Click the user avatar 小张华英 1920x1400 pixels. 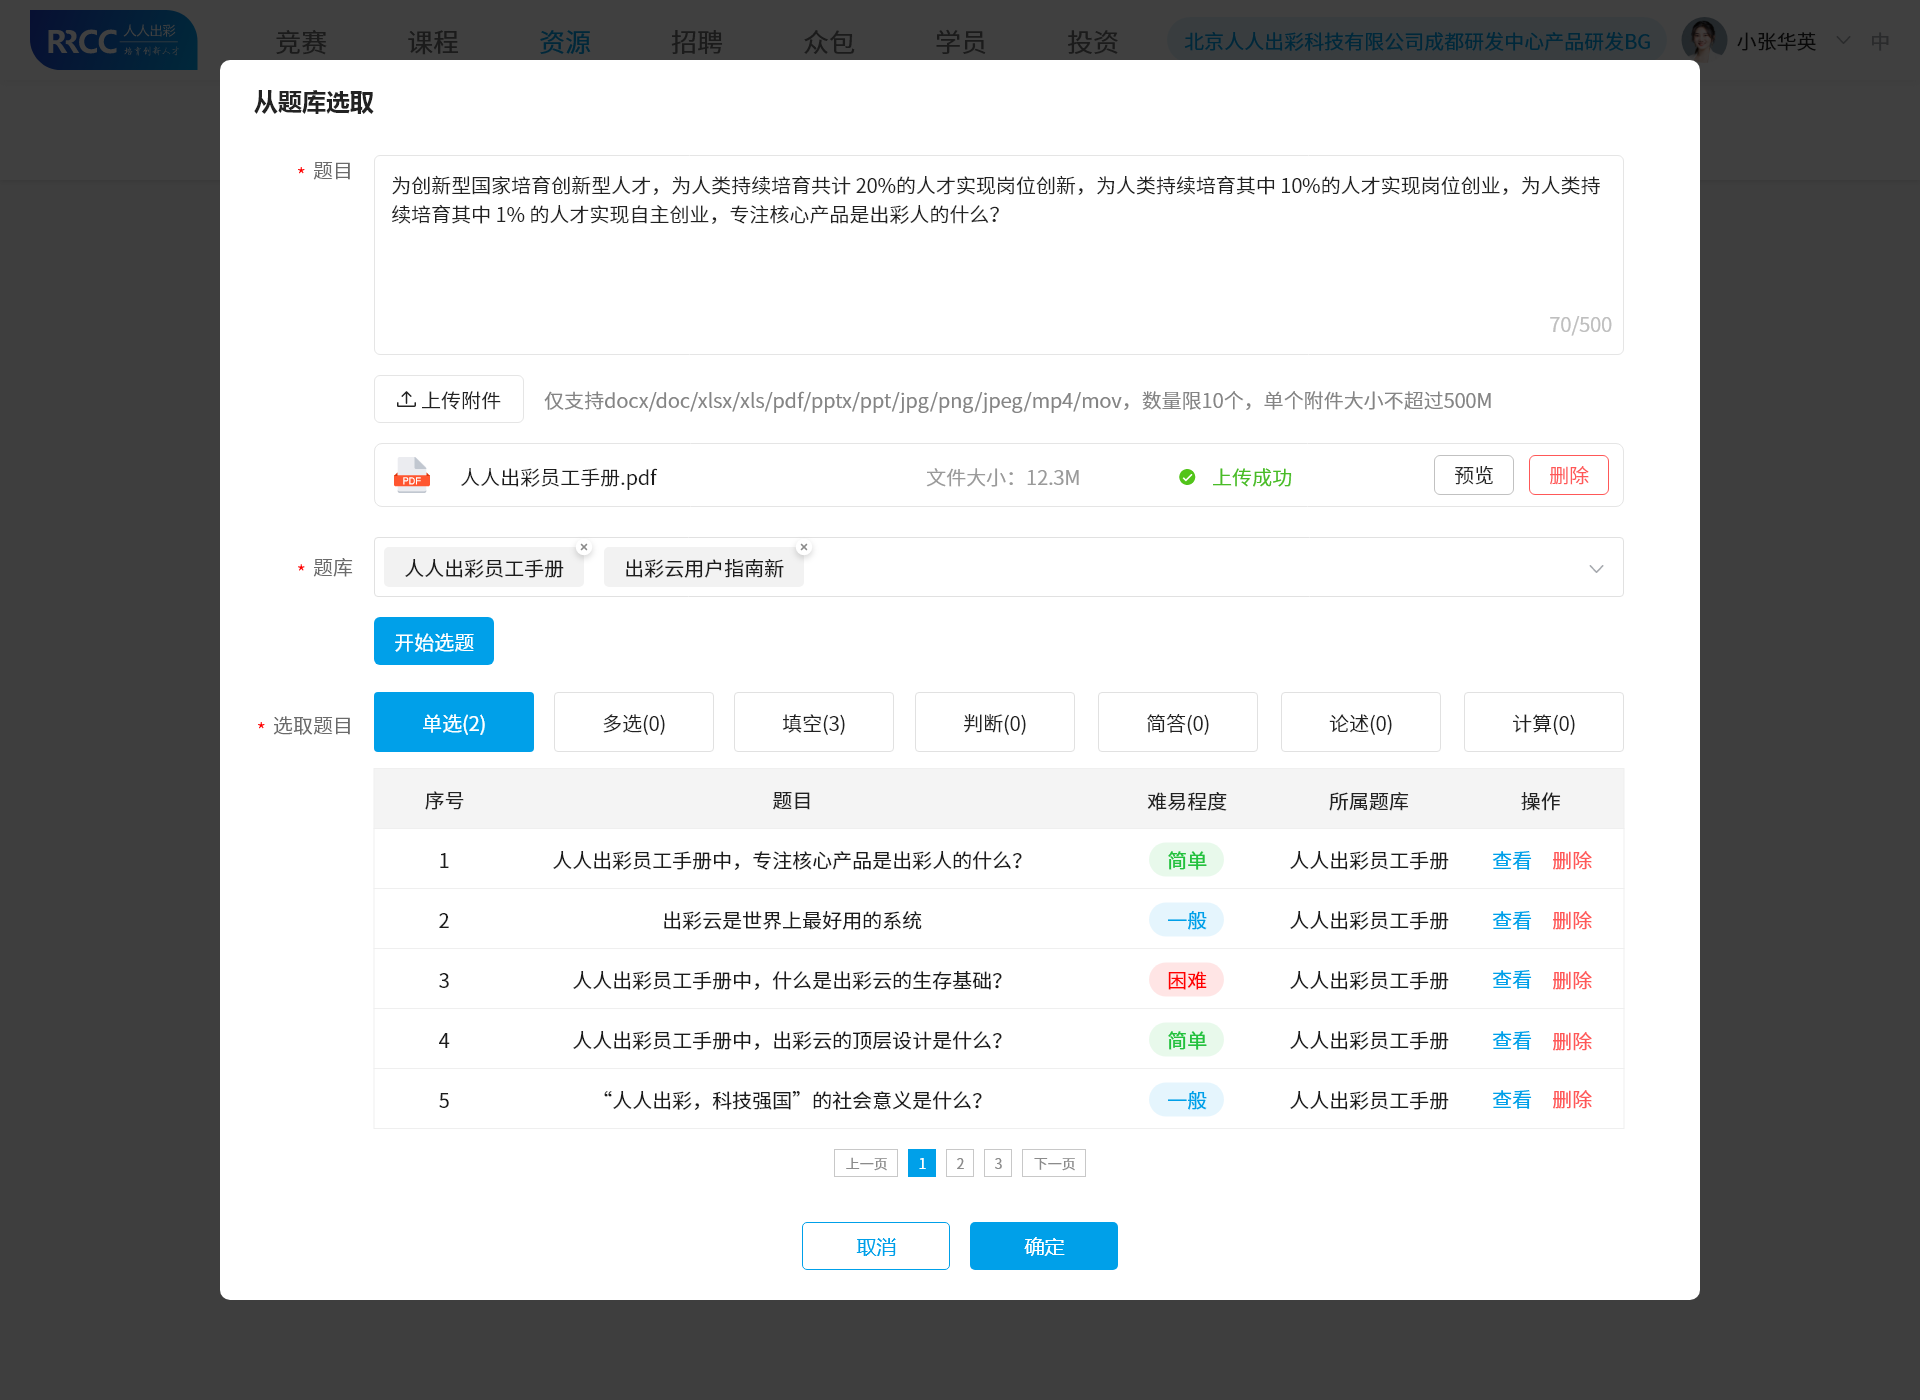point(1704,40)
